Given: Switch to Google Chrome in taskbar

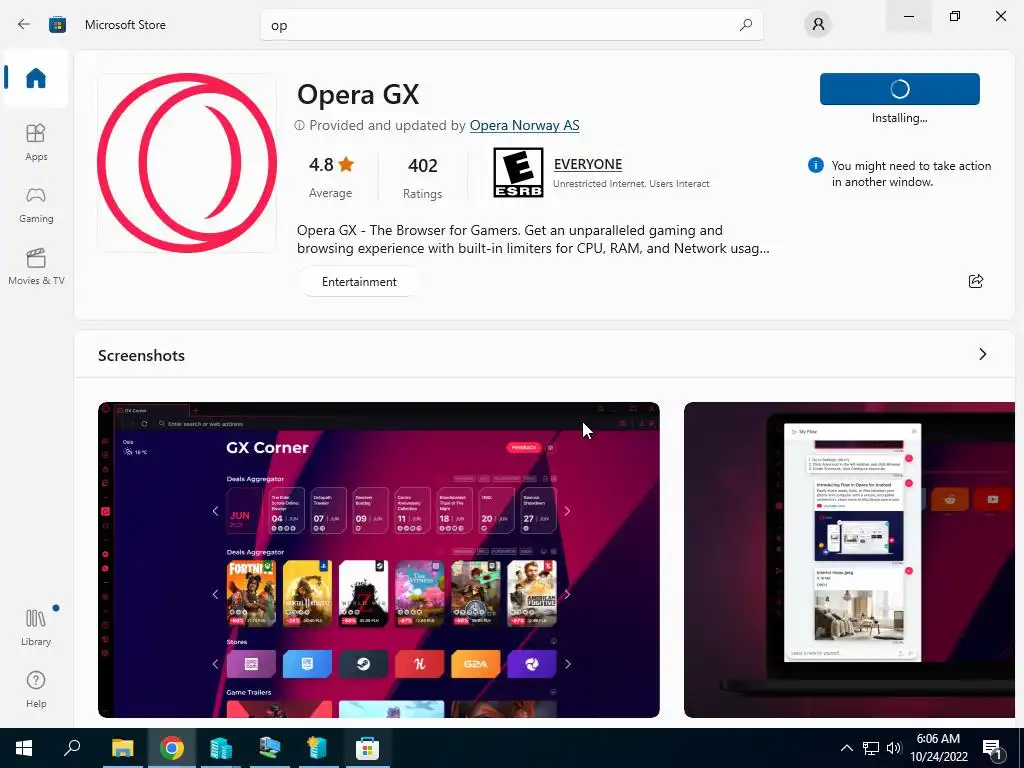Looking at the screenshot, I should 172,748.
